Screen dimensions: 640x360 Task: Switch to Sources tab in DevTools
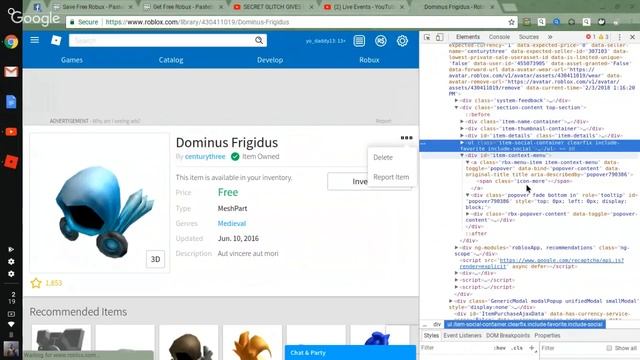pos(529,37)
